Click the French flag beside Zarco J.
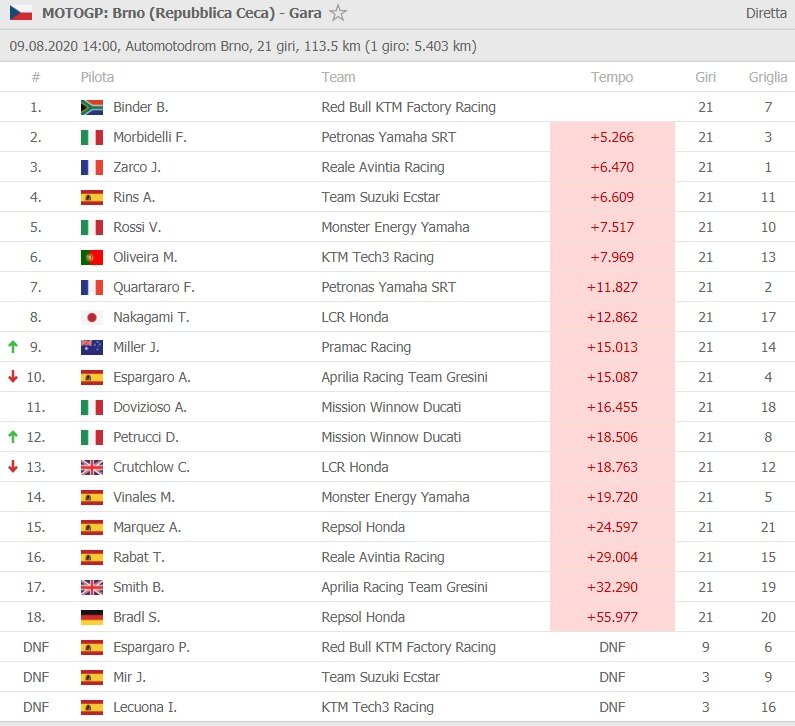Viewport: 795px width, 726px height. (92, 167)
